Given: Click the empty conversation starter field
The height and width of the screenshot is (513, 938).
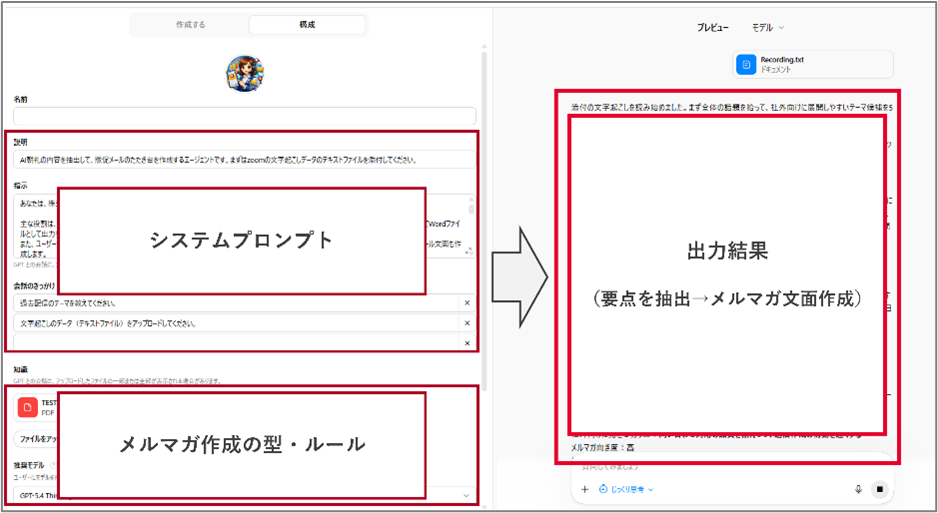Looking at the screenshot, I should tap(236, 343).
